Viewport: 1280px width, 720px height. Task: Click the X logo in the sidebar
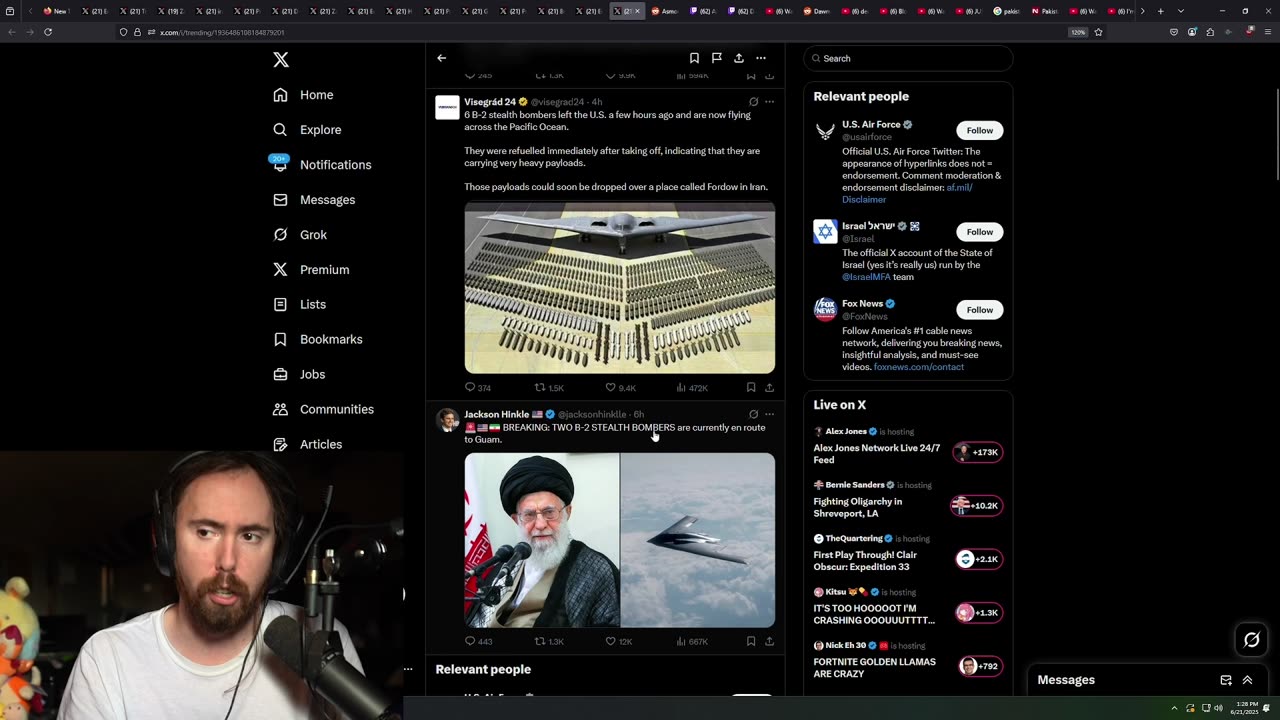281,60
